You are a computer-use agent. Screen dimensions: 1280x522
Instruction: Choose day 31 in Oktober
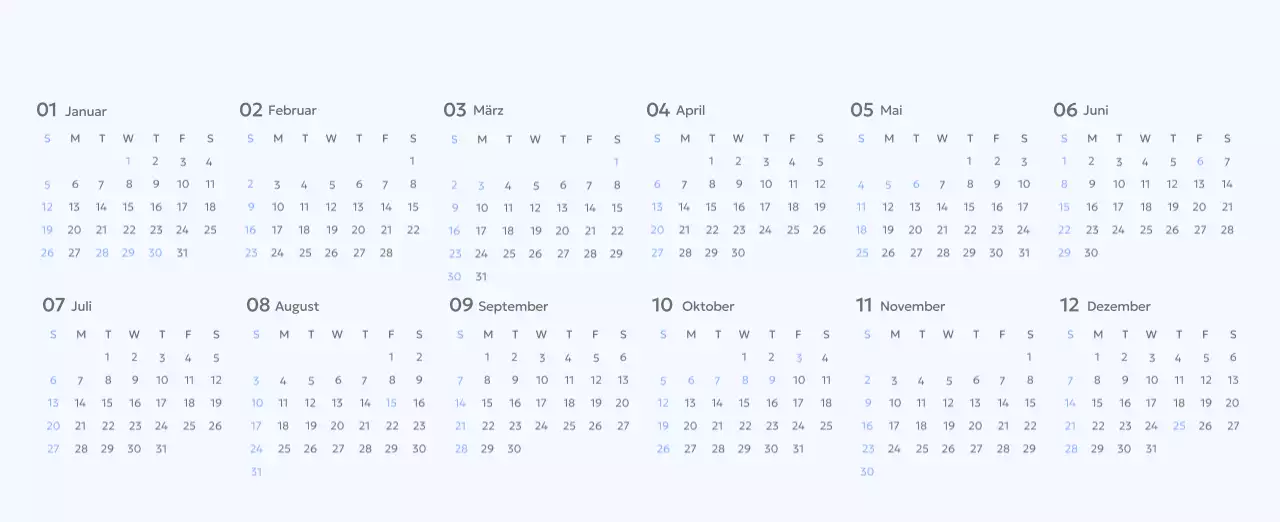pyautogui.click(x=798, y=449)
